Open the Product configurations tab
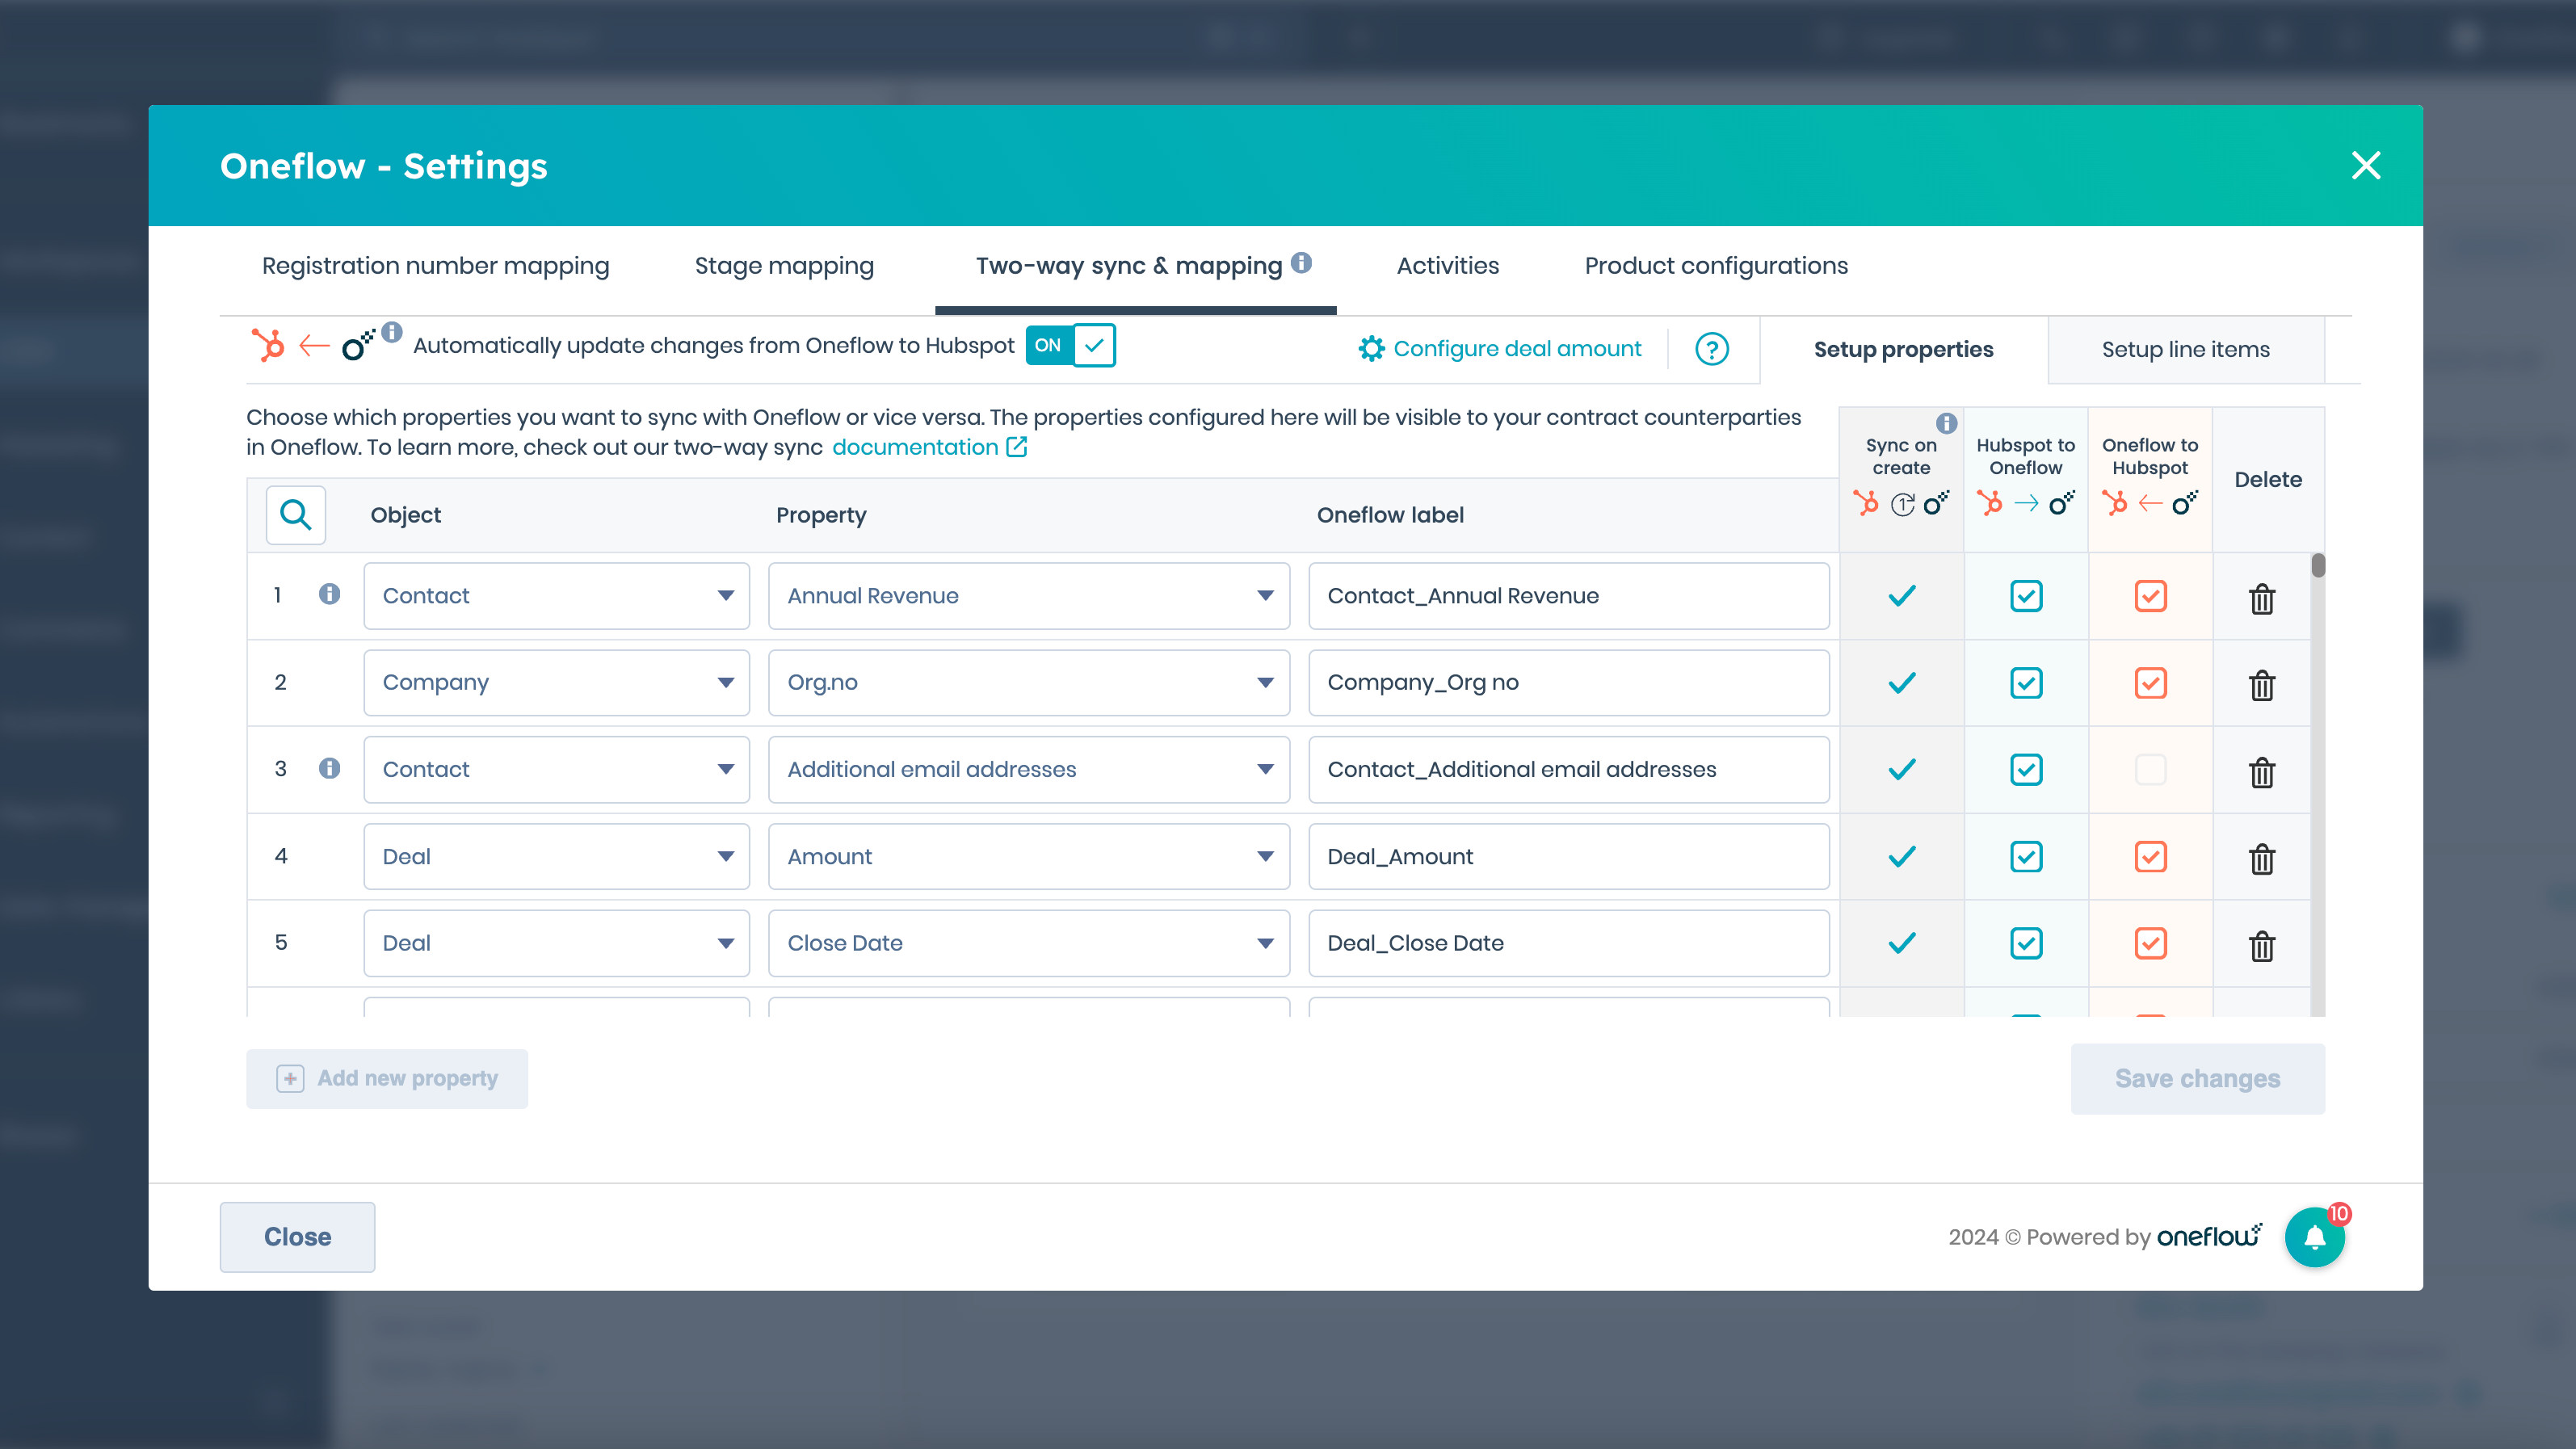The image size is (2576, 1449). 1715,265
